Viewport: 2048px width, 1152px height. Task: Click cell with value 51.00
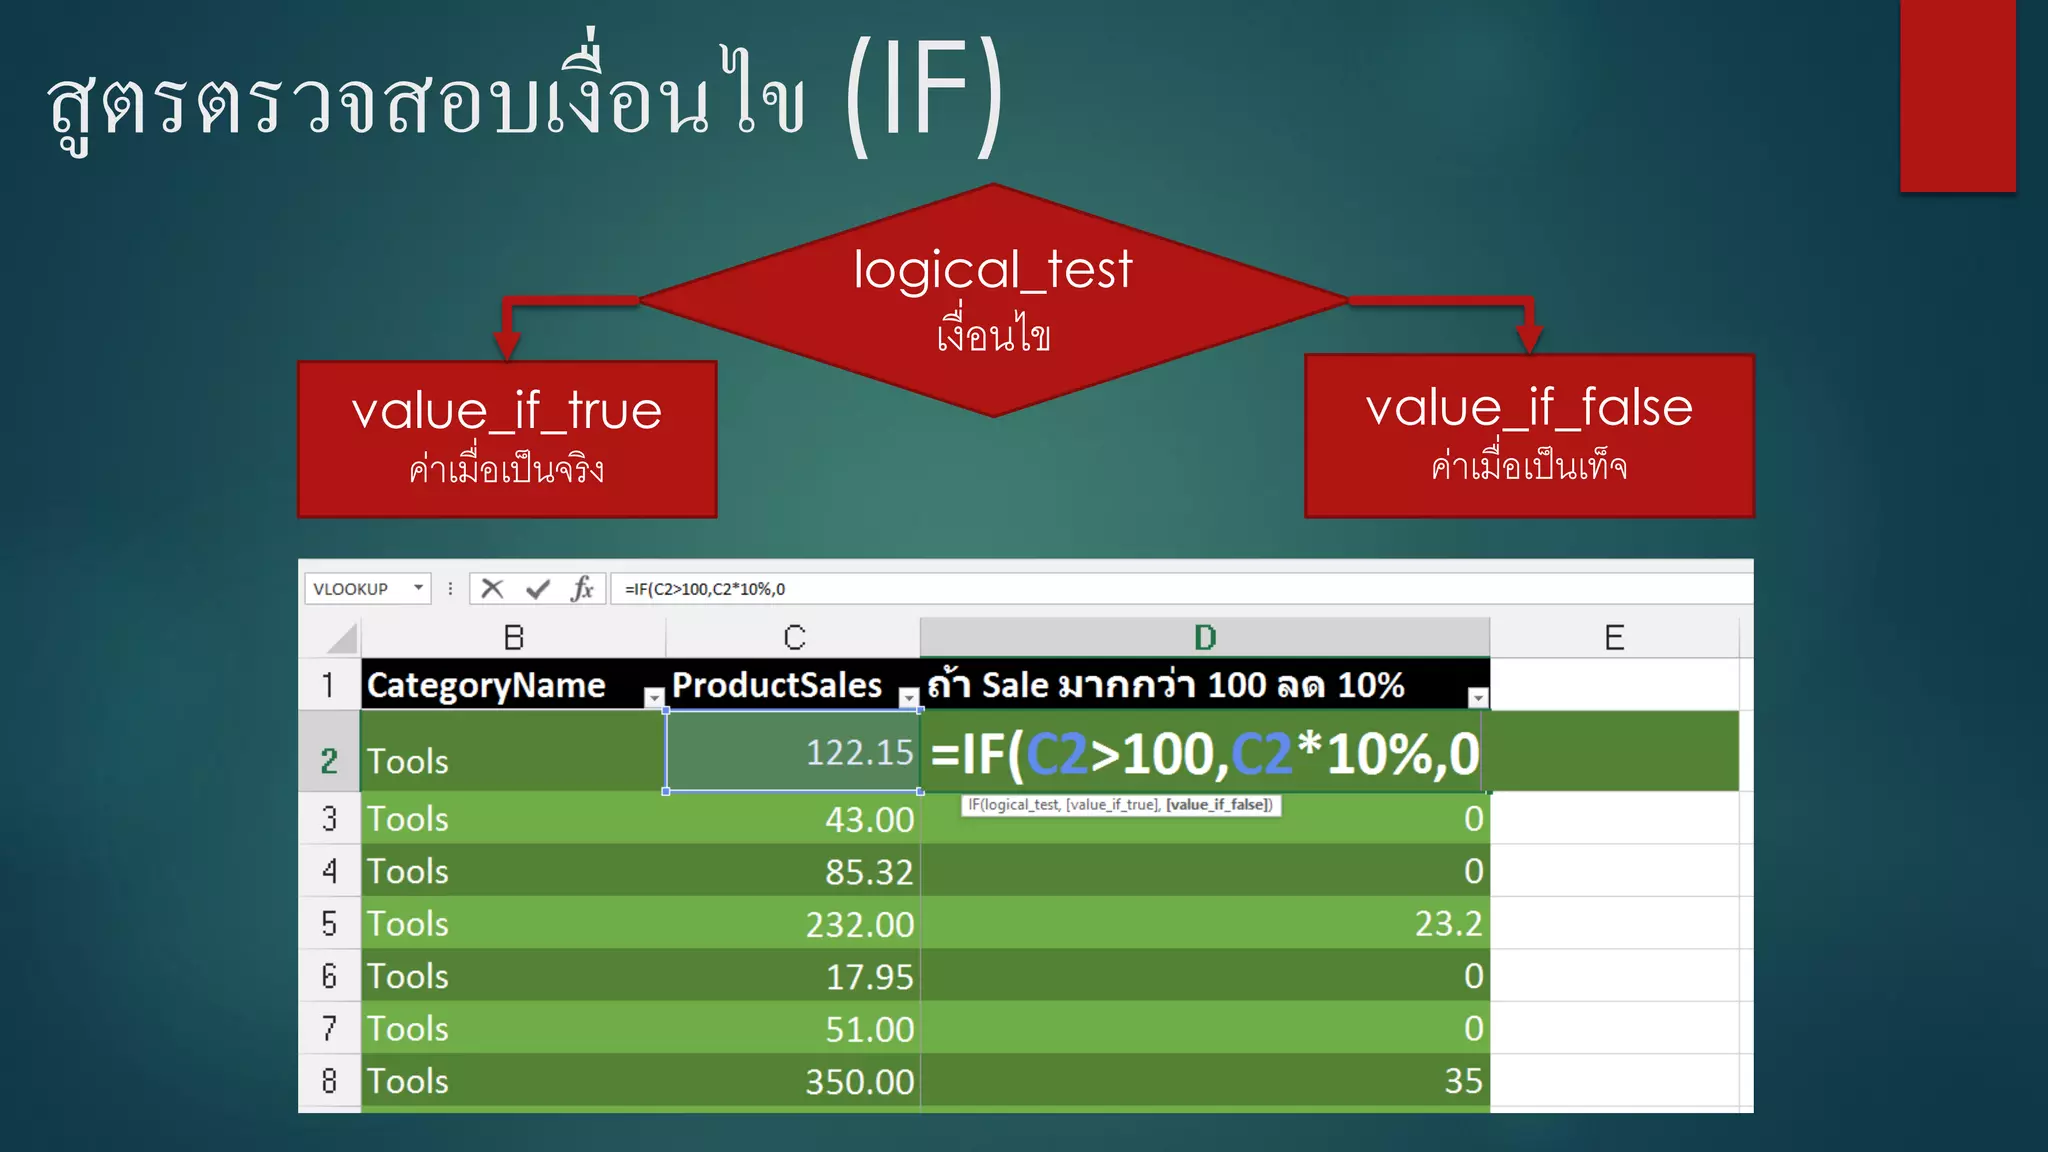(x=793, y=1028)
